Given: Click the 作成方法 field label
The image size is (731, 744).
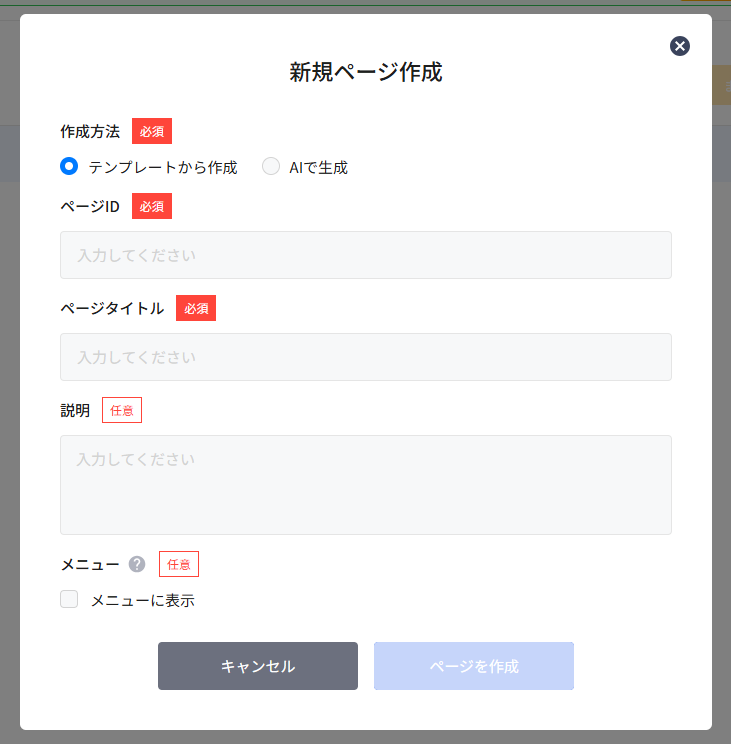Looking at the screenshot, I should (90, 131).
